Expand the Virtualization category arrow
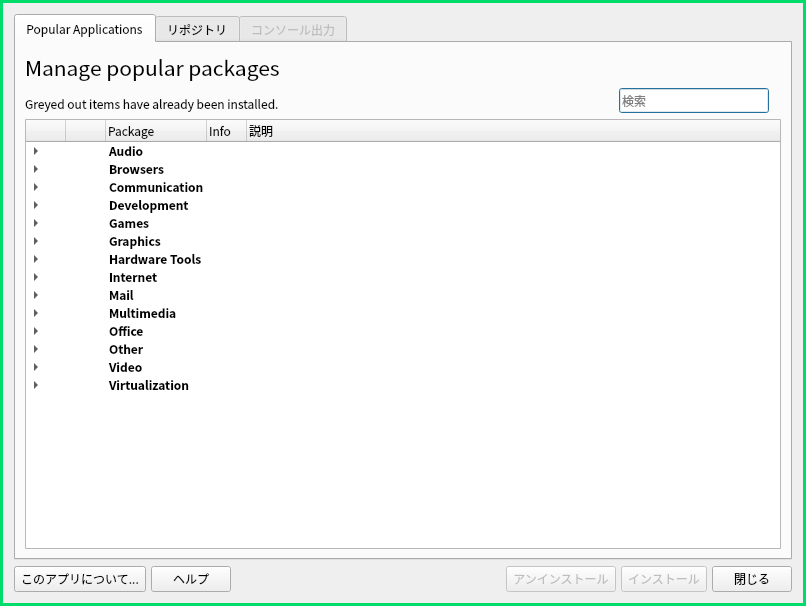The image size is (806, 606). (35, 385)
